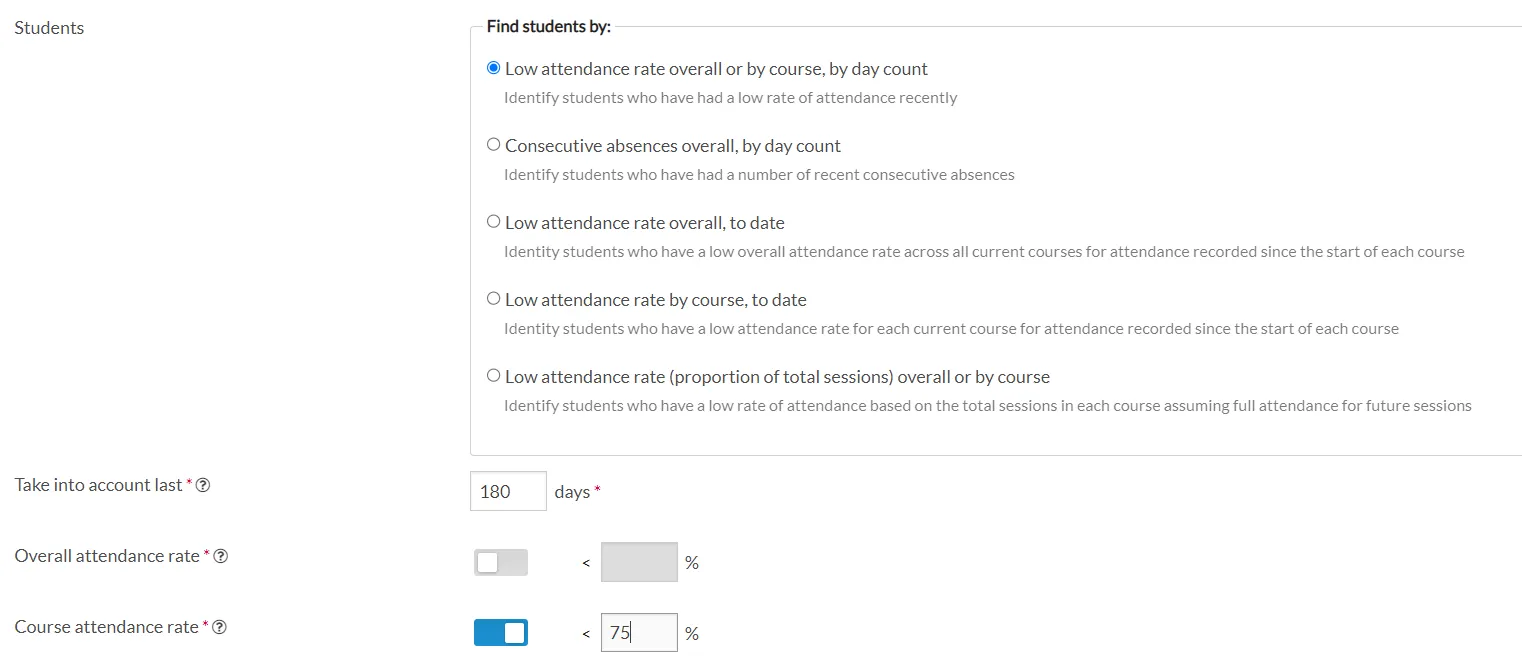Enable the Overall attendance rate switch

pos(501,563)
